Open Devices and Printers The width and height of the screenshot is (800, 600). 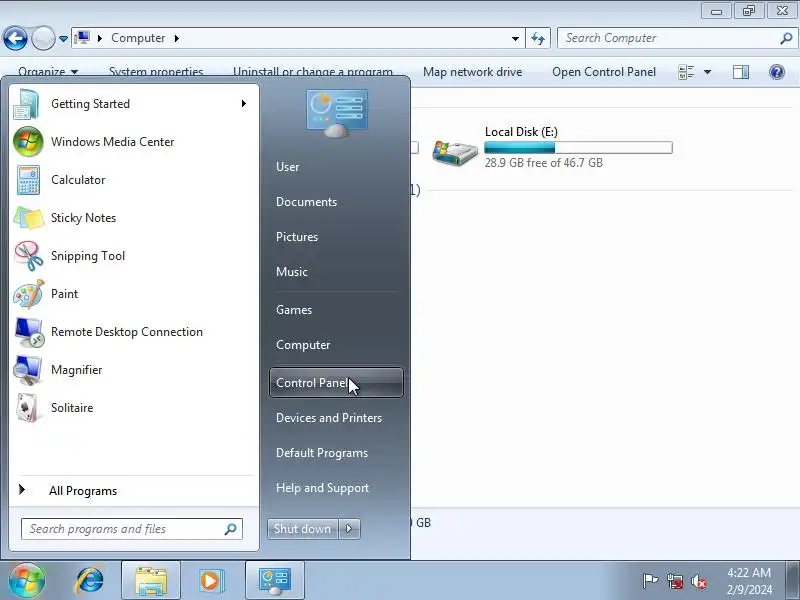pyautogui.click(x=336, y=418)
